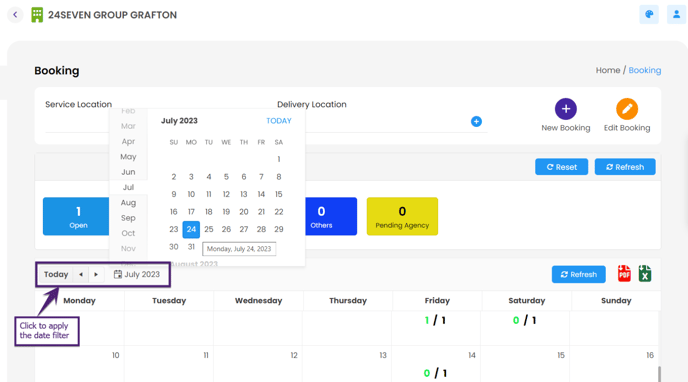This screenshot has width=688, height=382.
Task: Click the Reset button
Action: [561, 167]
